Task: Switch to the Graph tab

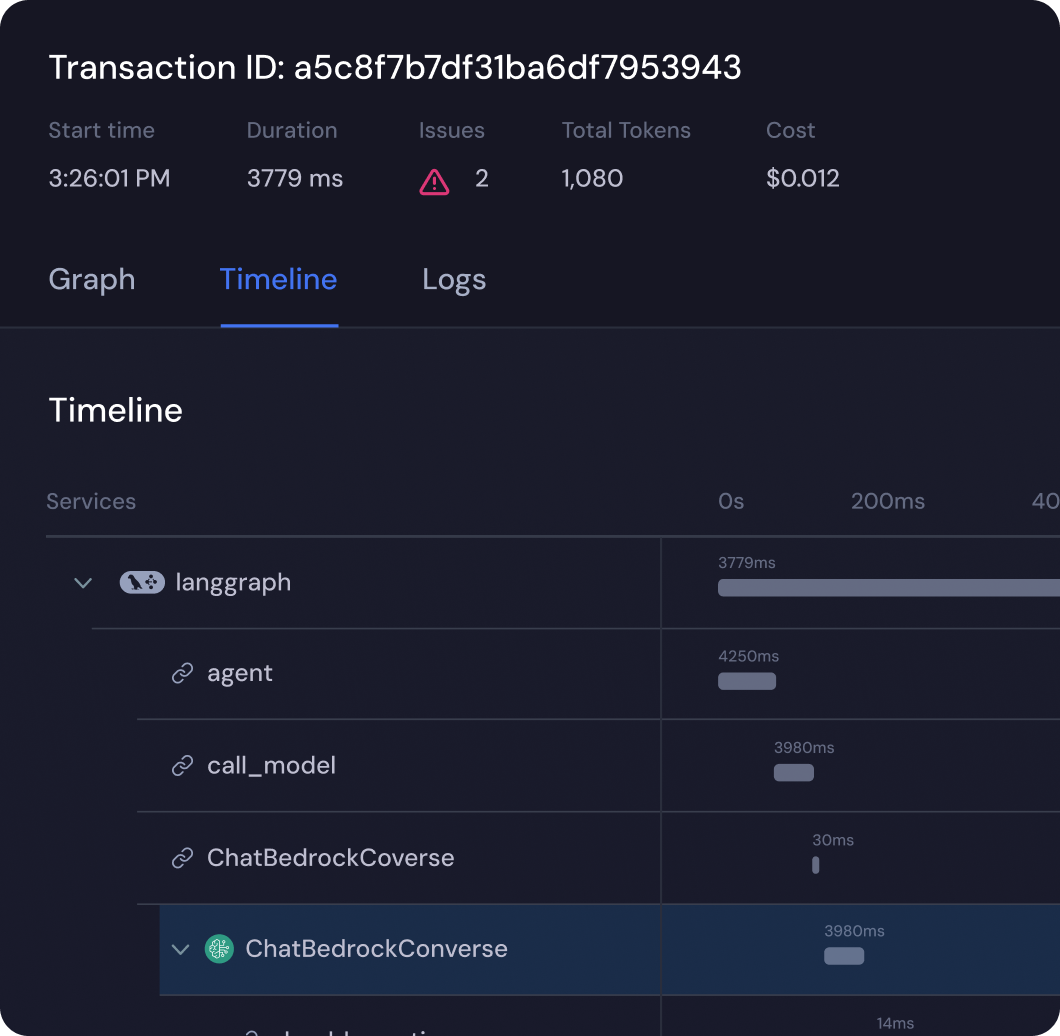Action: [92, 279]
